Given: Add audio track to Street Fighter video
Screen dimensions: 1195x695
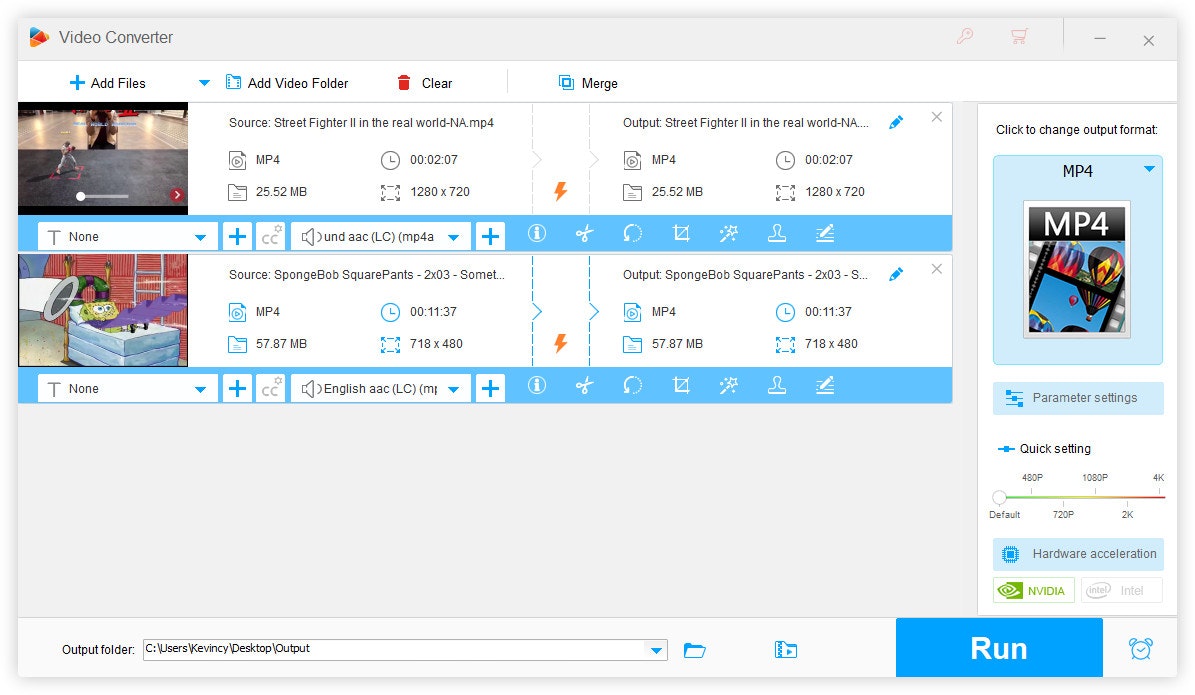Looking at the screenshot, I should pyautogui.click(x=490, y=237).
